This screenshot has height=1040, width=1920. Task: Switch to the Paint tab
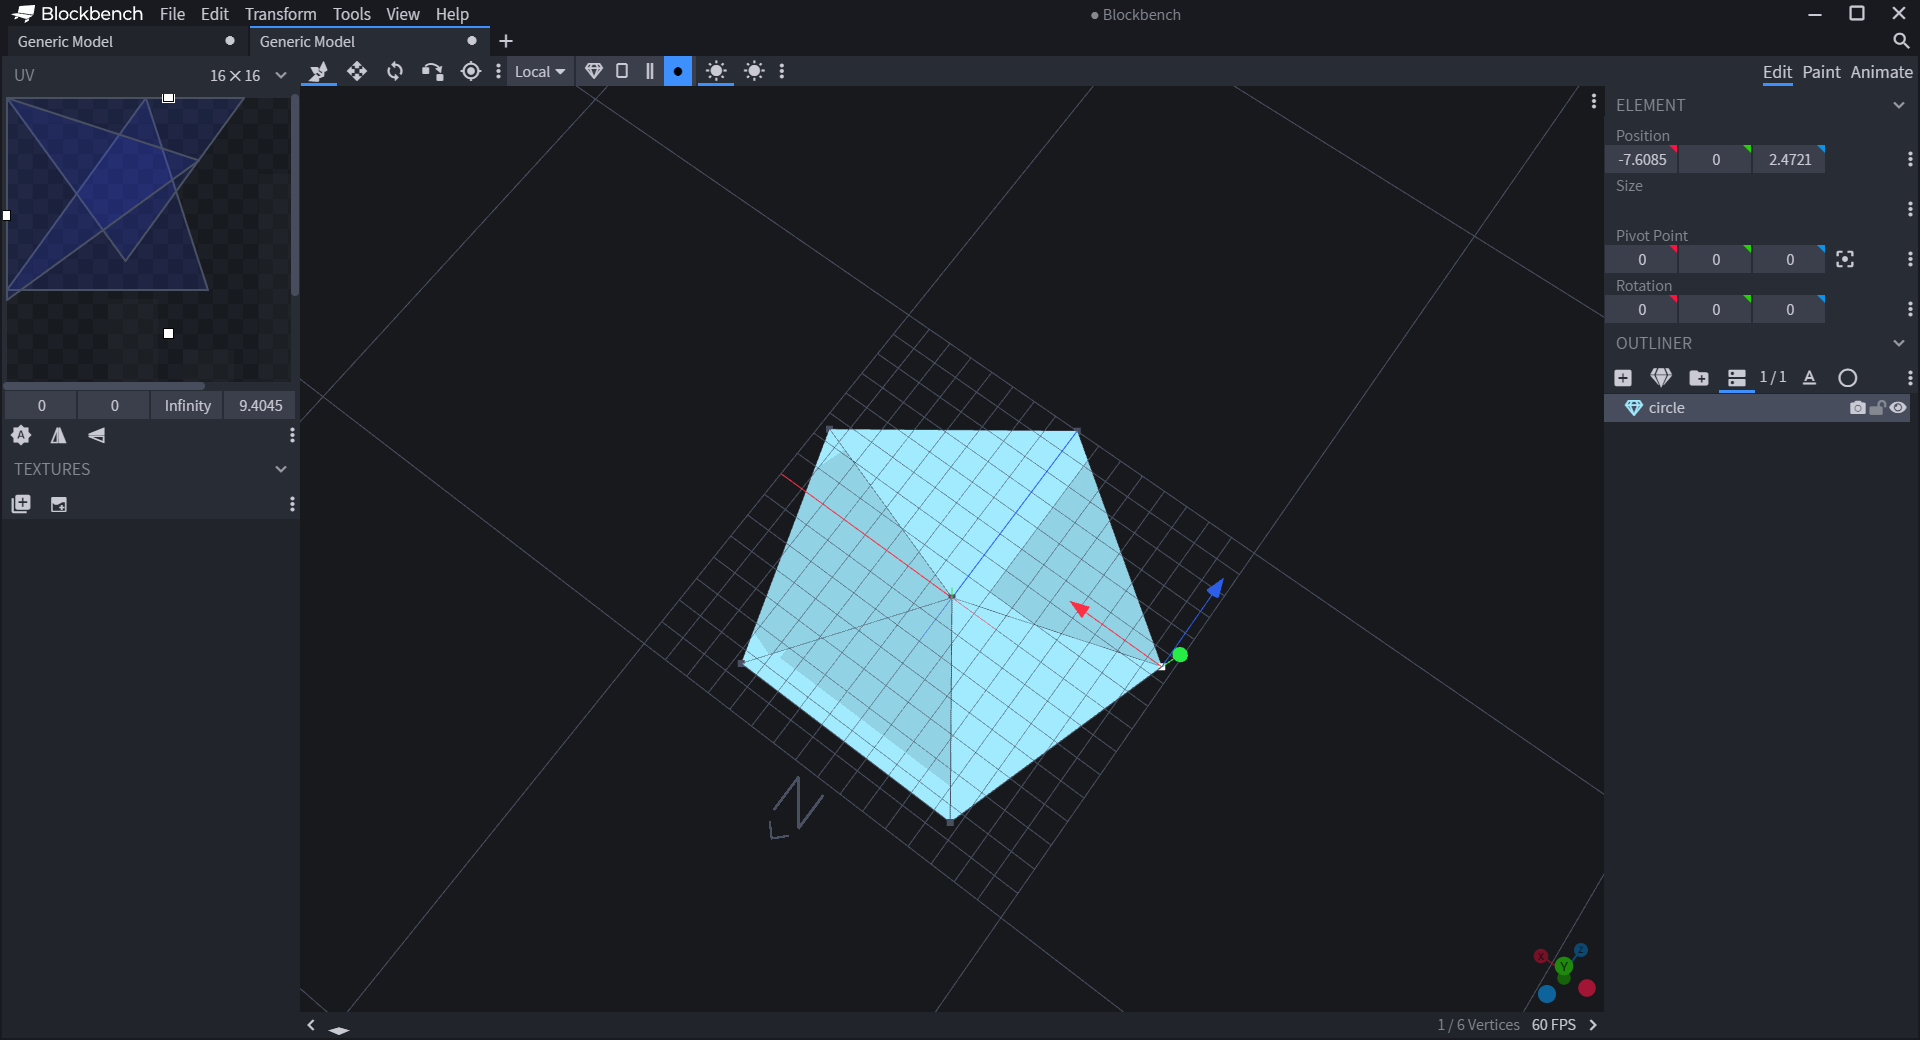tap(1822, 72)
